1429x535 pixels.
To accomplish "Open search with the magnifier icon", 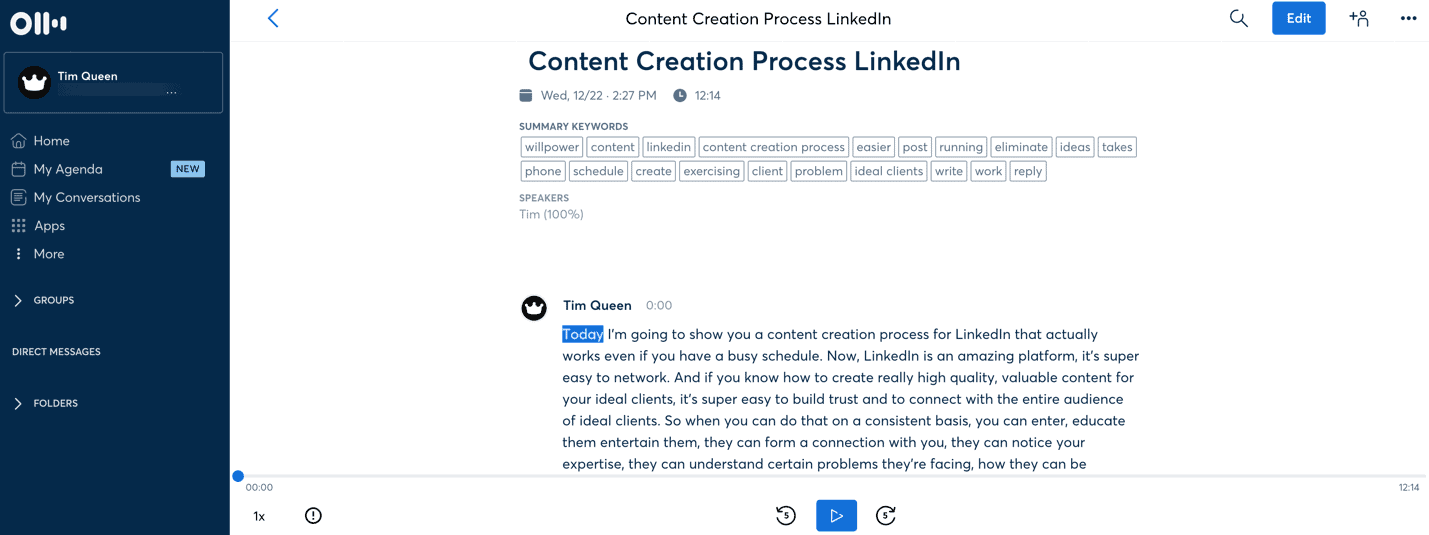I will [1238, 18].
